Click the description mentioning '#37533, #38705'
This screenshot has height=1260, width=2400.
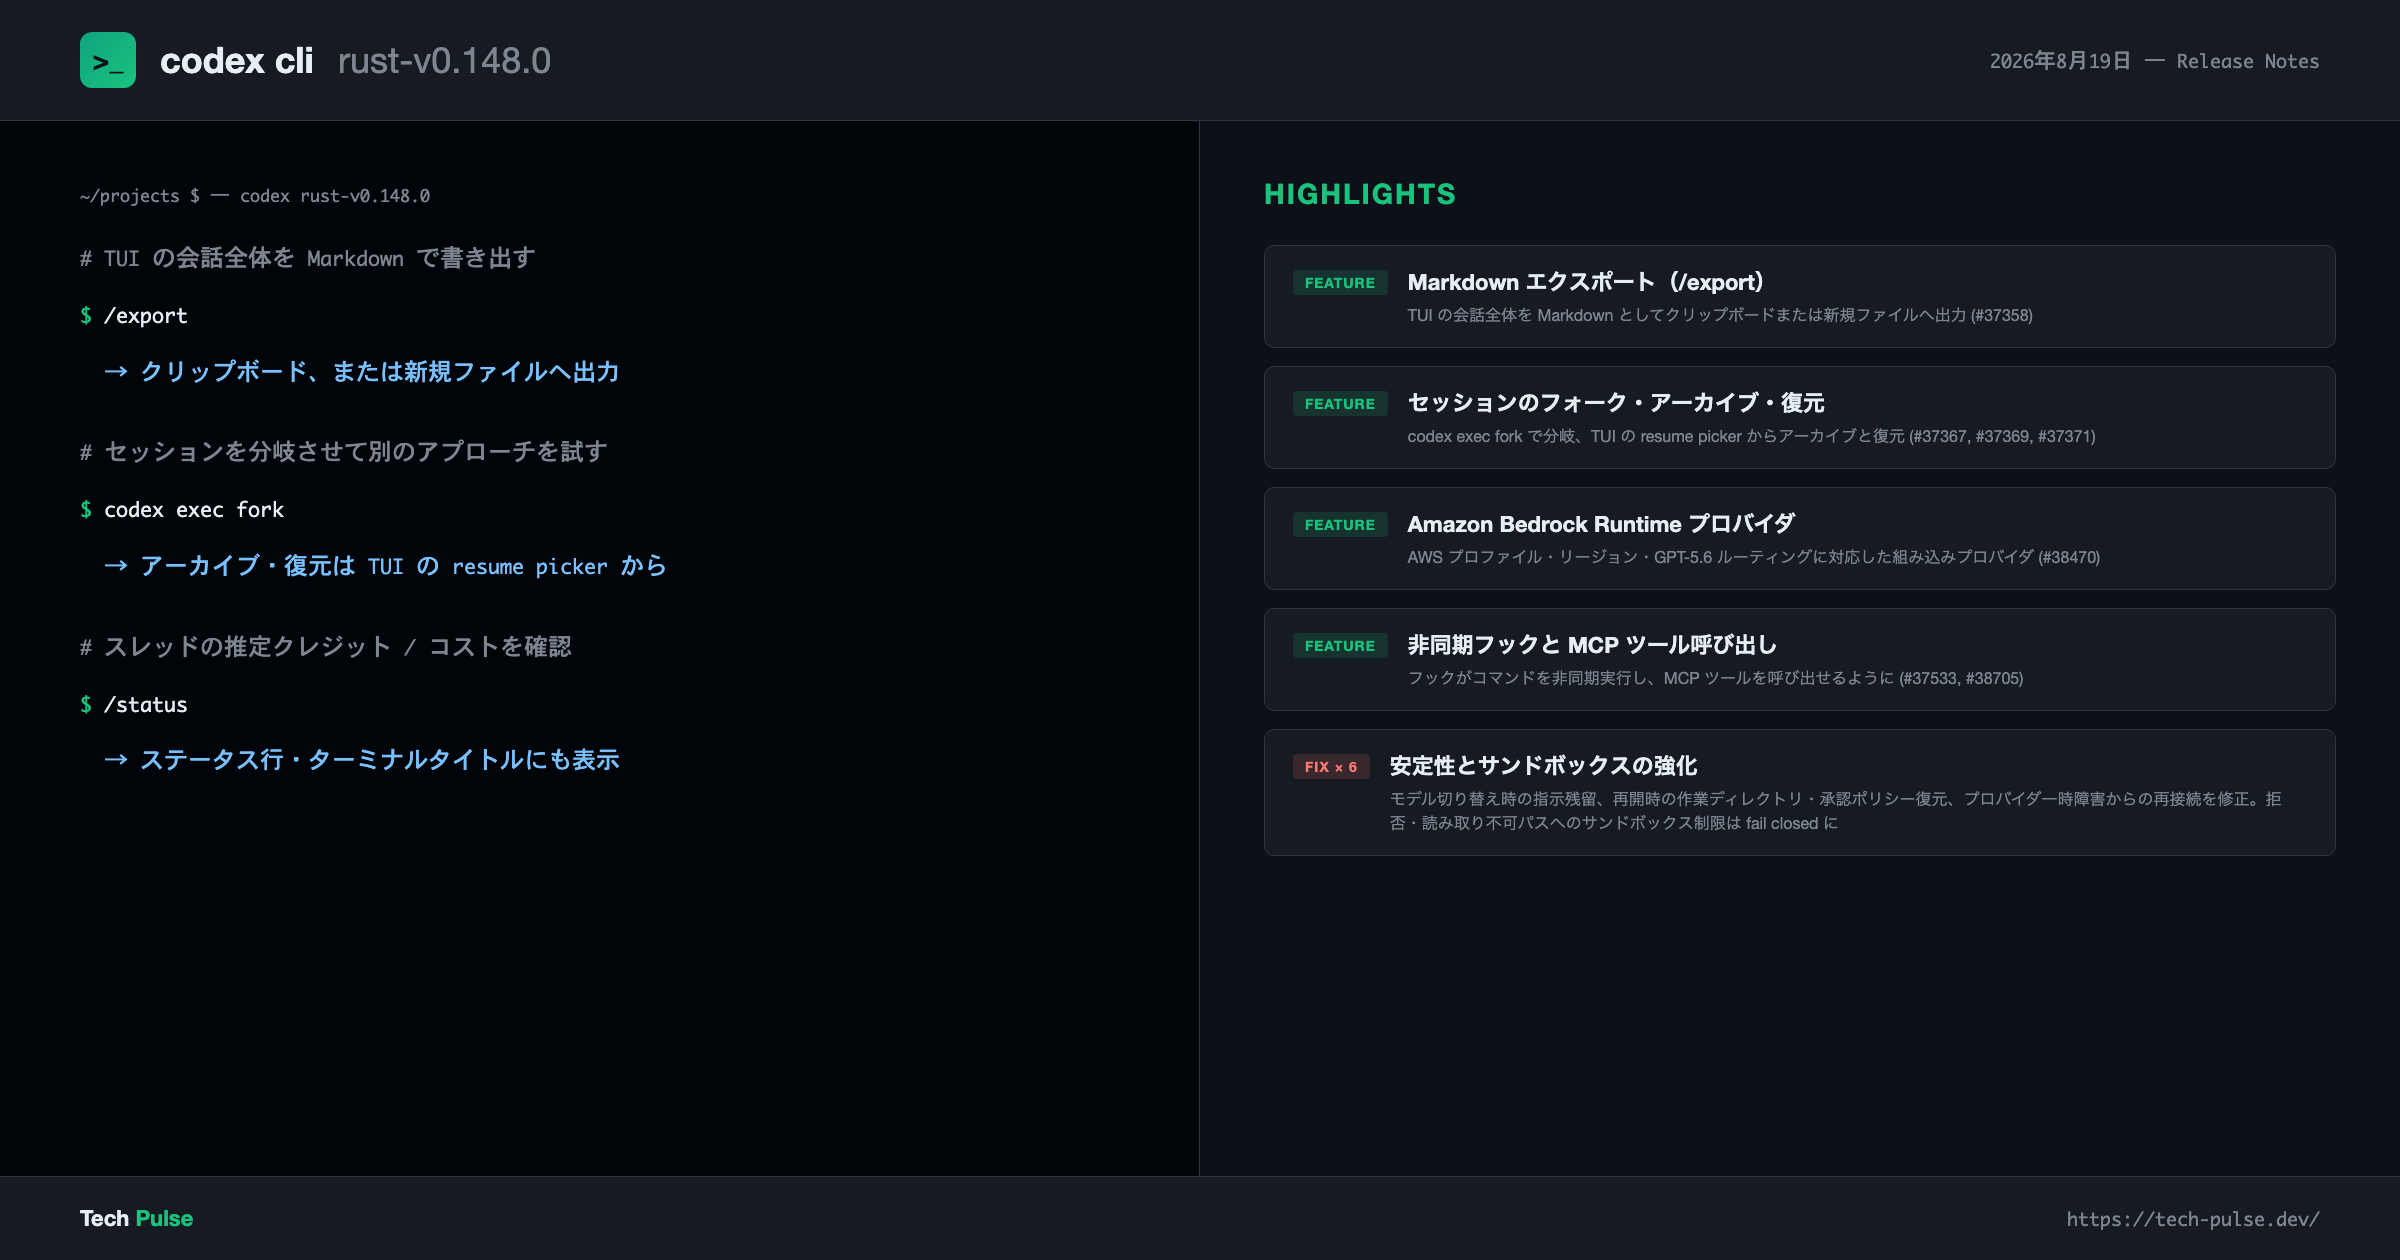[x=1715, y=678]
